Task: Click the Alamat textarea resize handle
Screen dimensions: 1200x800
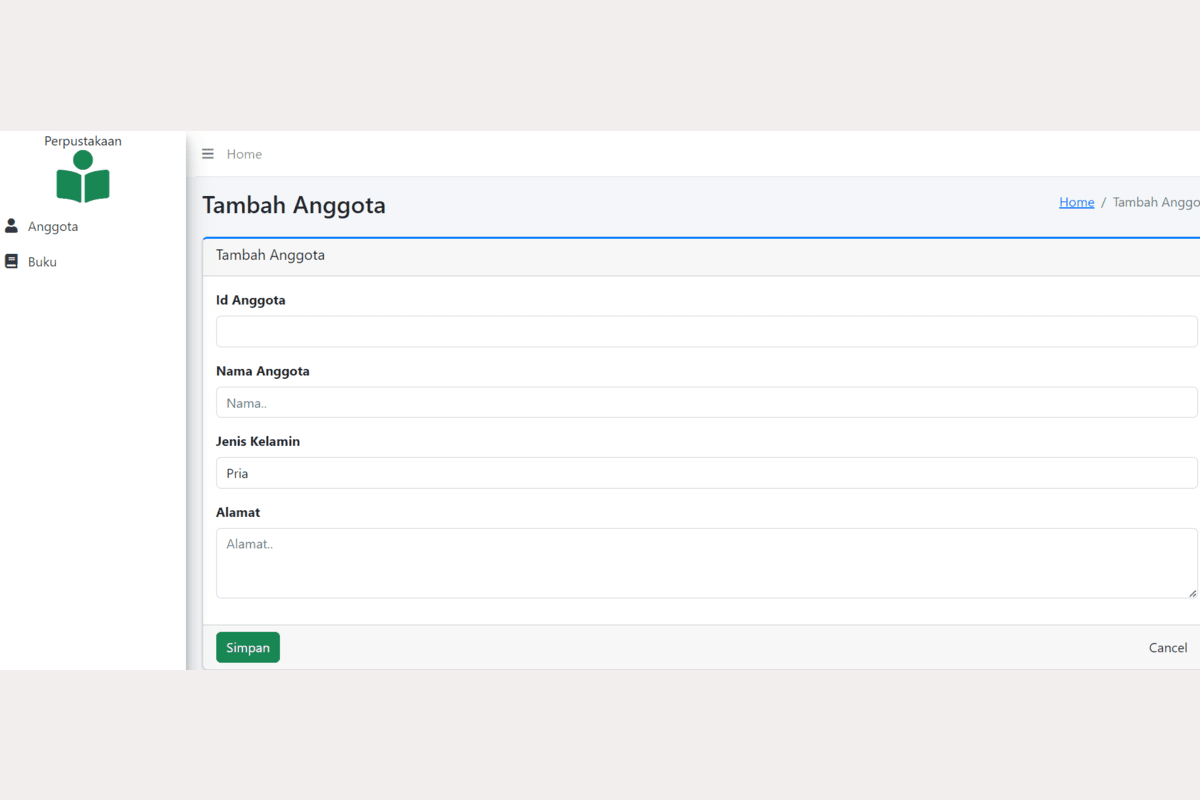Action: coord(1192,593)
